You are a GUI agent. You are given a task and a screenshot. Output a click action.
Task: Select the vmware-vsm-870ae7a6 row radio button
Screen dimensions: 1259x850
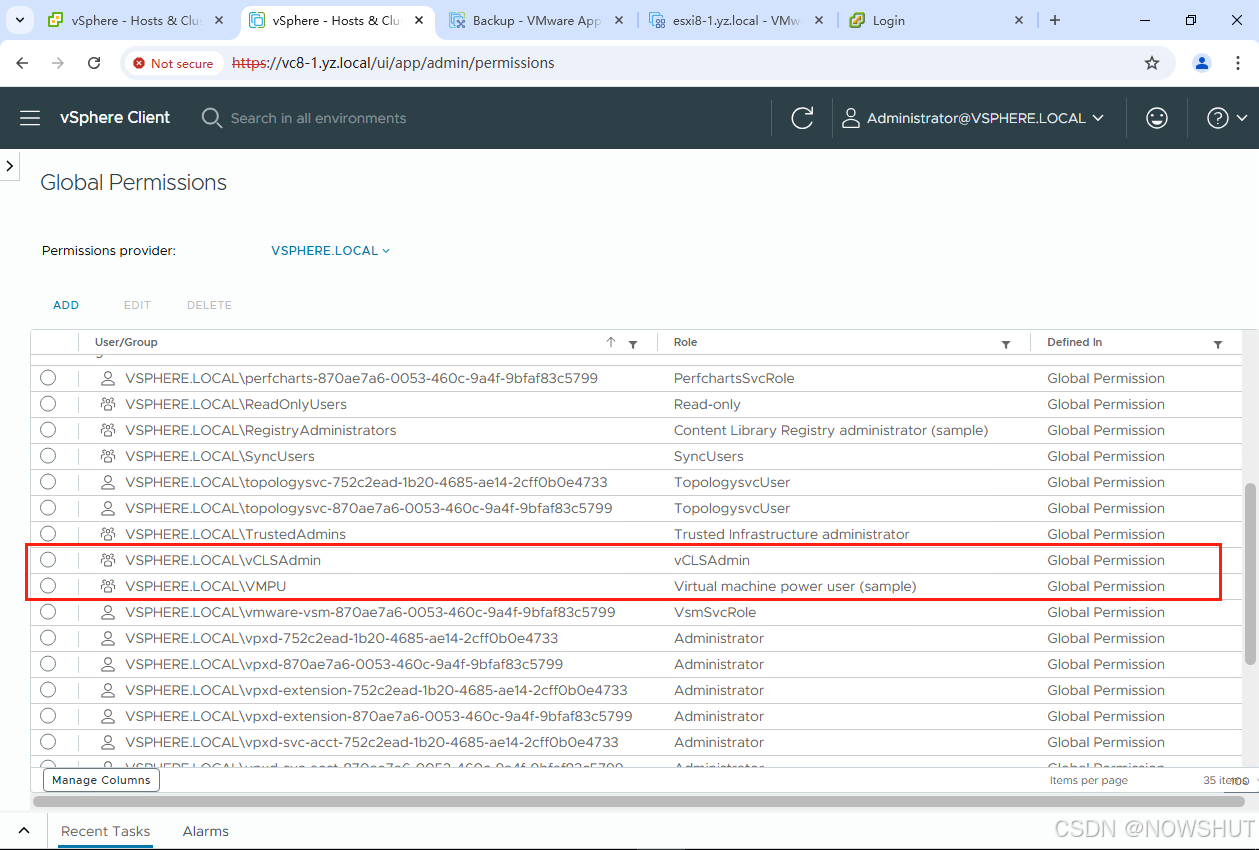48,612
